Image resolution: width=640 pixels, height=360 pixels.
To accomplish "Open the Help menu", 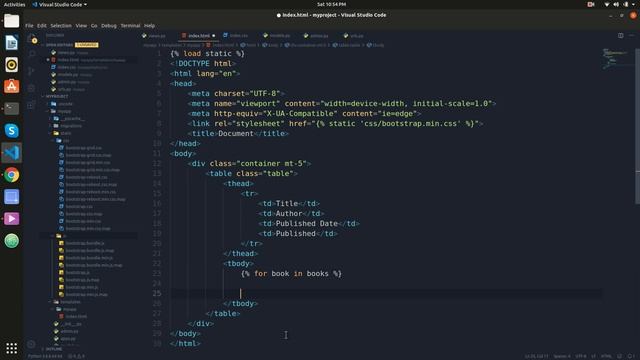I will [x=149, y=25].
